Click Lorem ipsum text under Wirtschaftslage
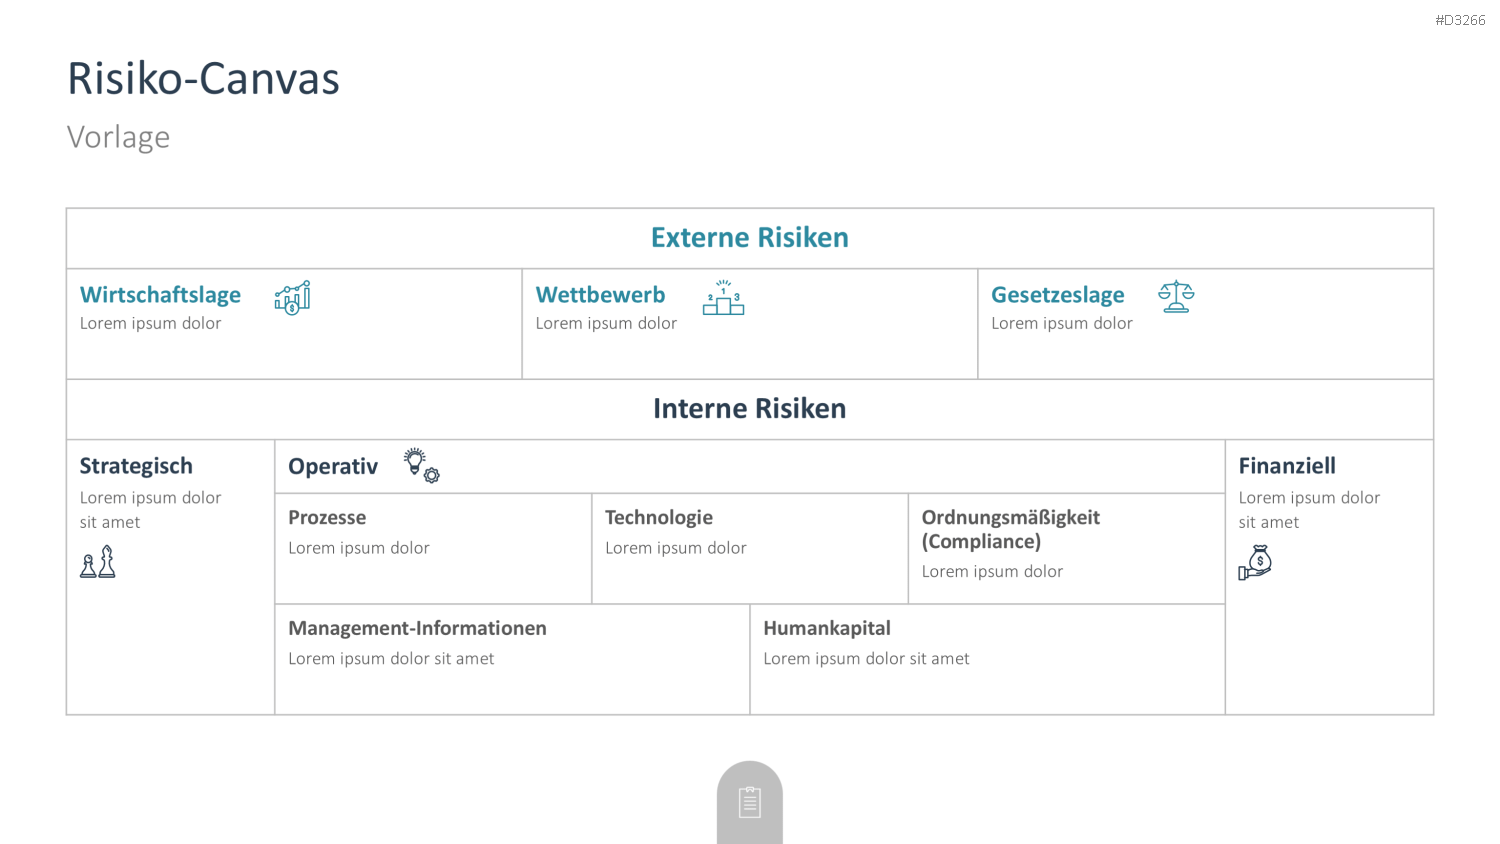 (150, 323)
